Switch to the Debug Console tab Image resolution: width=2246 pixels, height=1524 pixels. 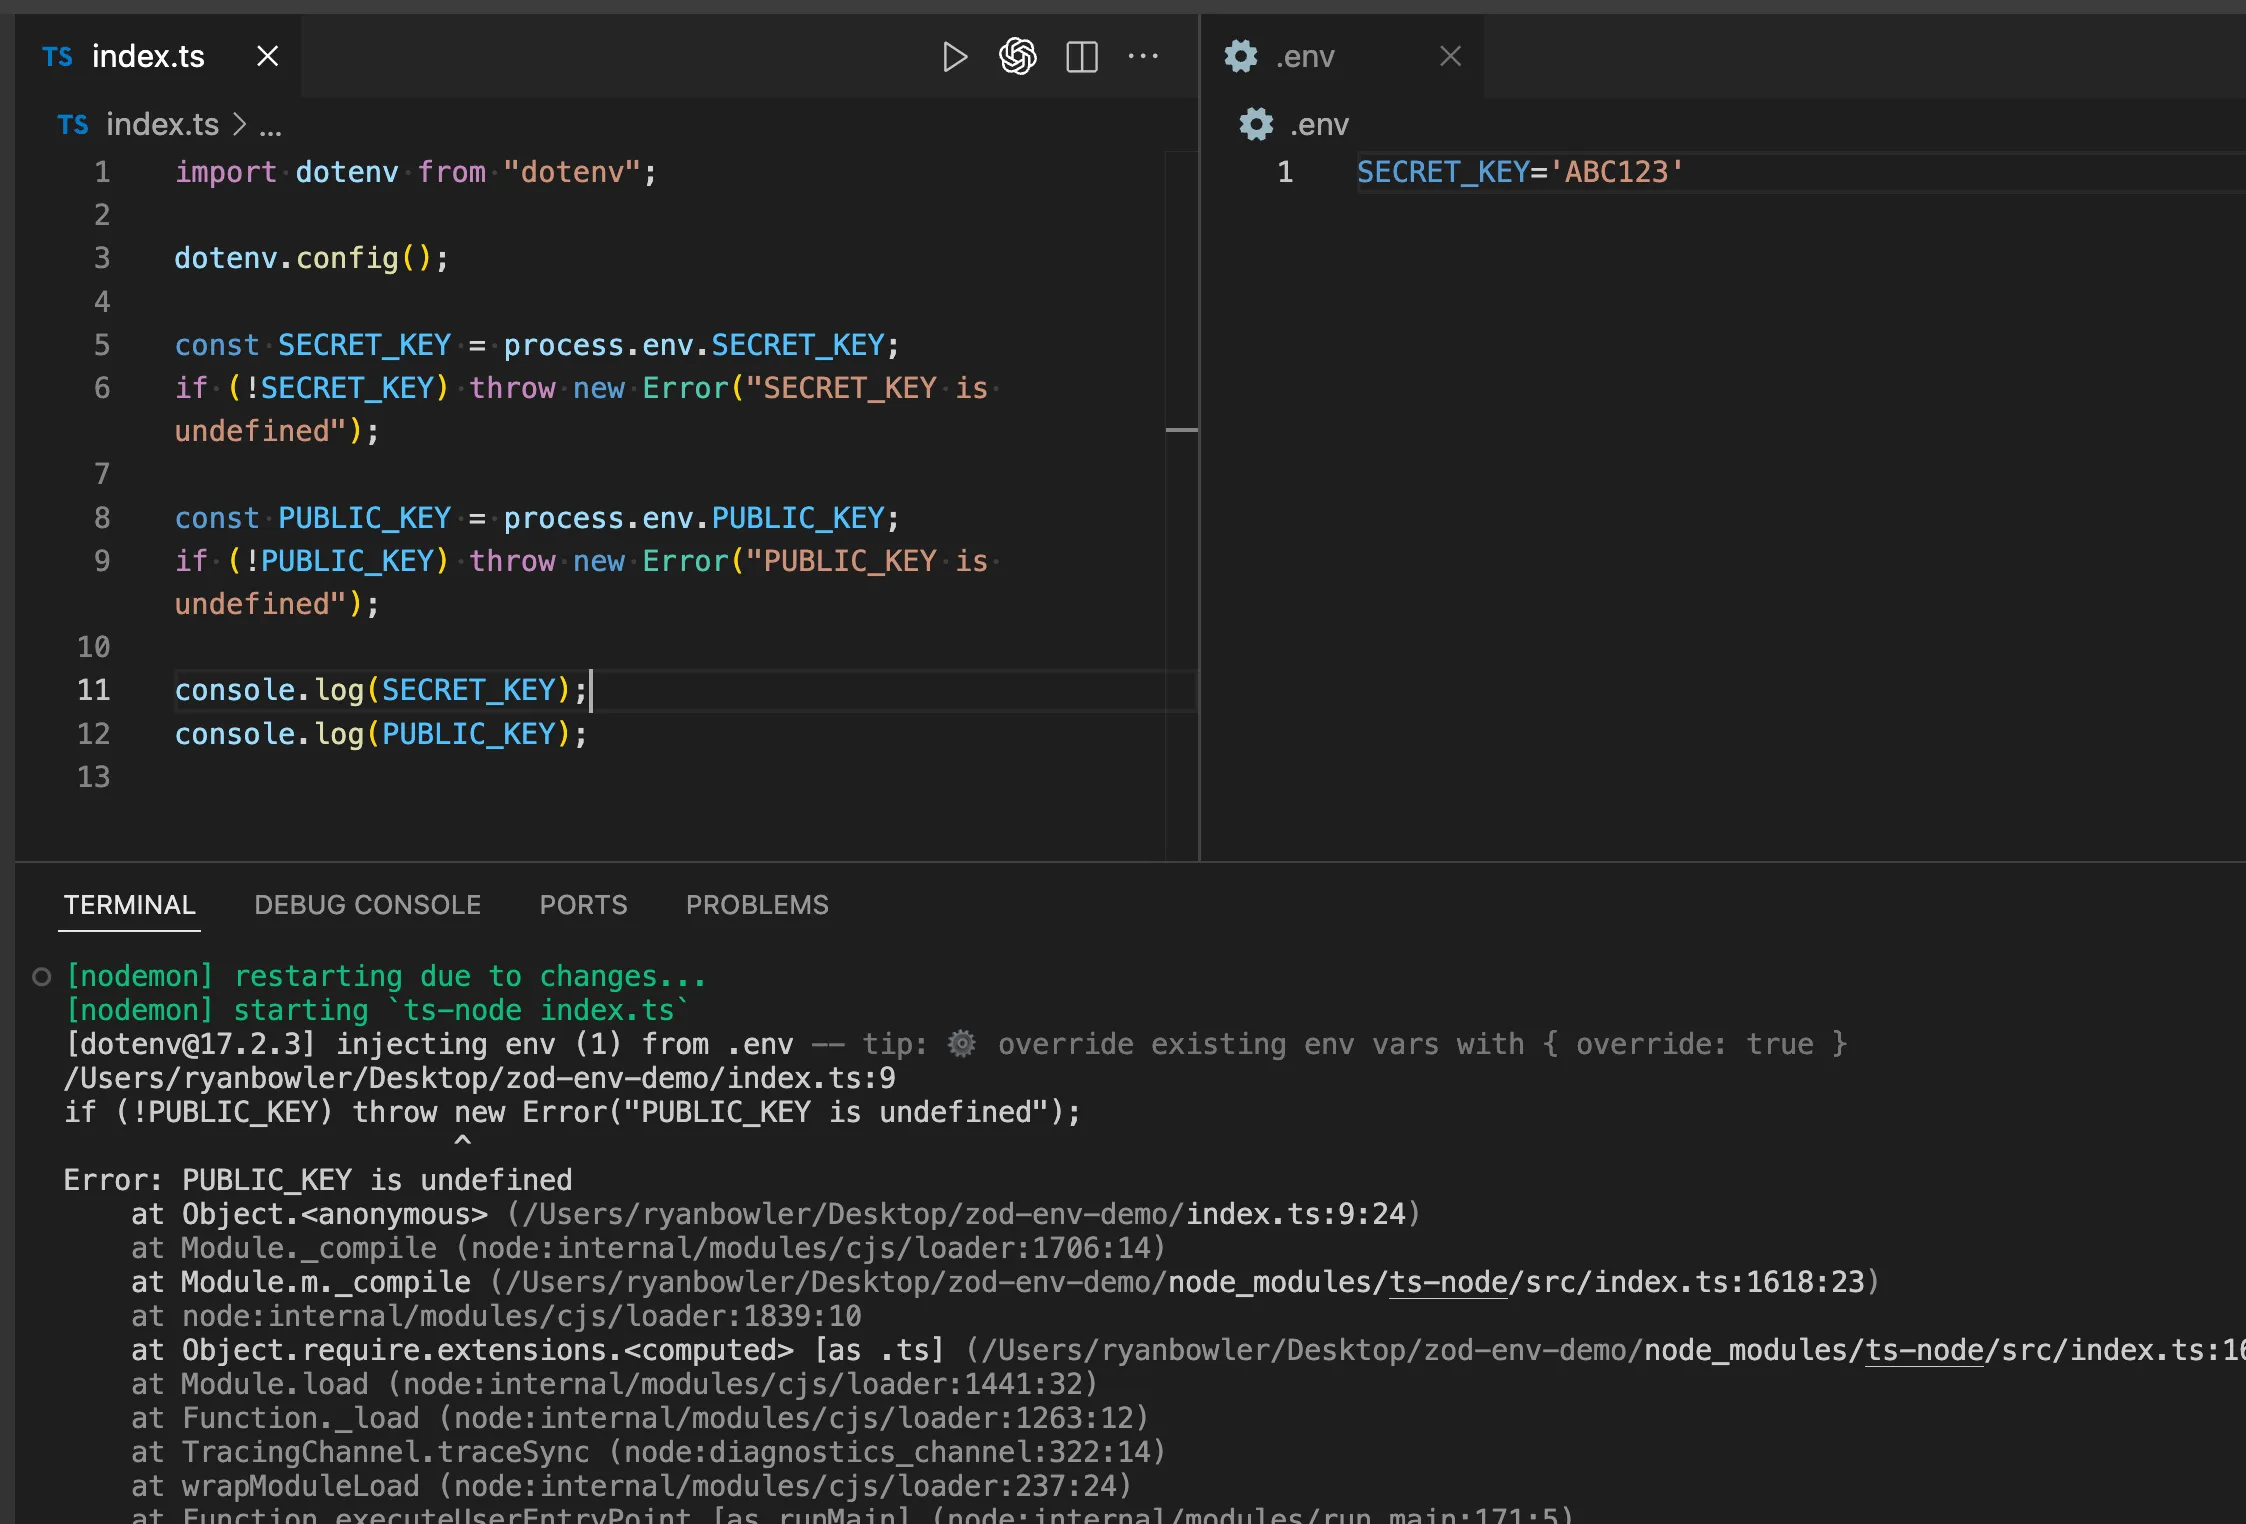pyautogui.click(x=367, y=905)
